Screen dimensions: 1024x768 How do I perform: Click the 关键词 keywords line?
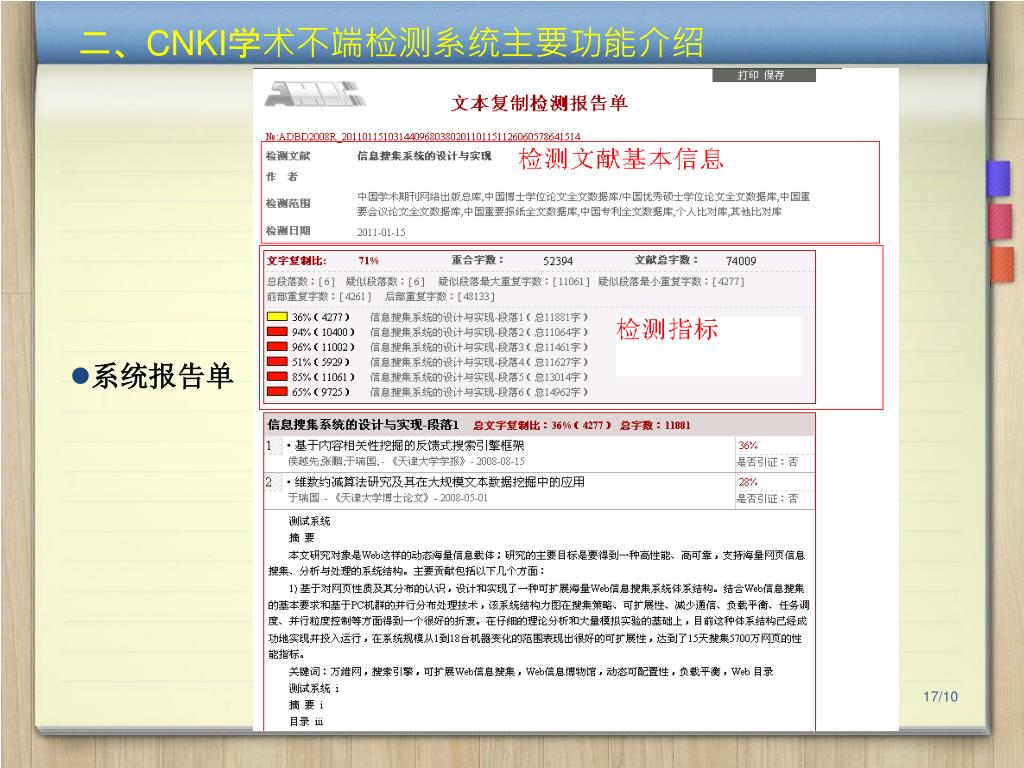click(531, 671)
